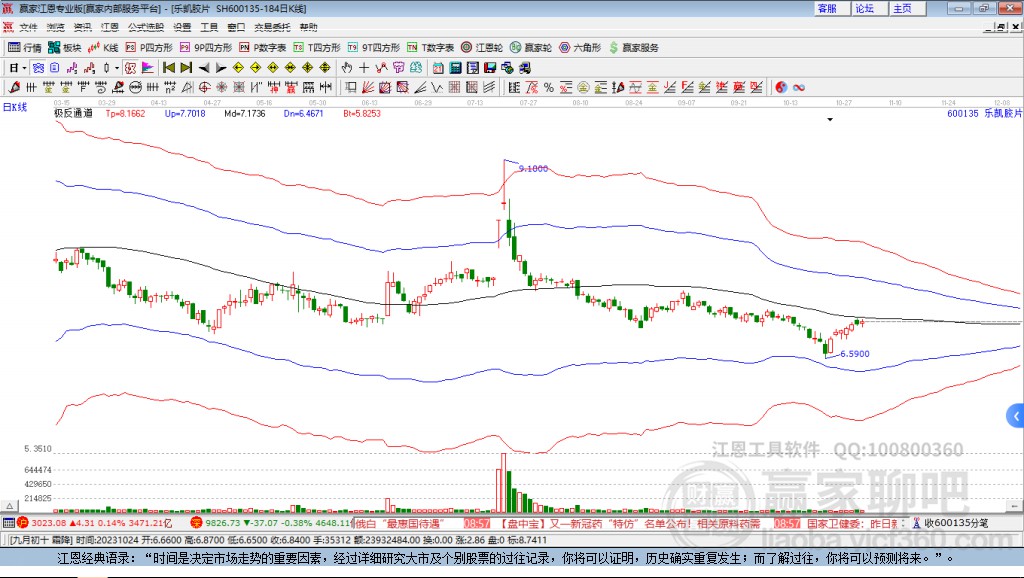This screenshot has height=578, width=1024.
Task: Open the 板块 sector view
Action: [x=64, y=48]
